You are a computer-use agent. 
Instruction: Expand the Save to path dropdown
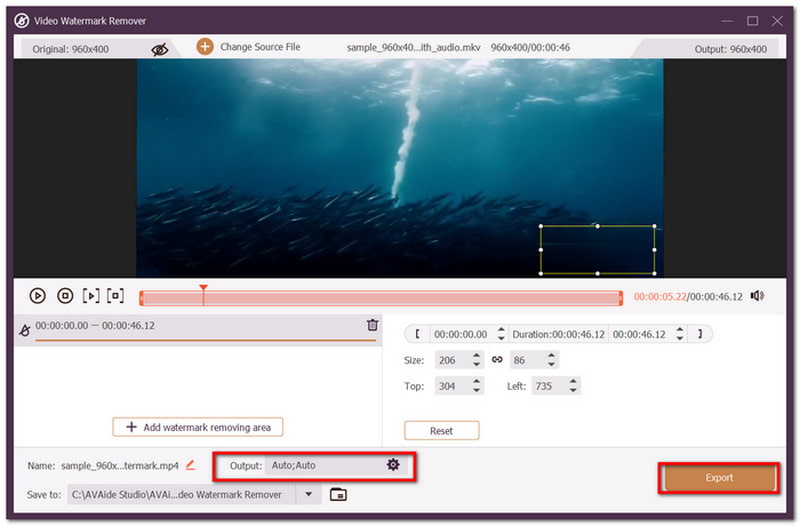tap(309, 494)
